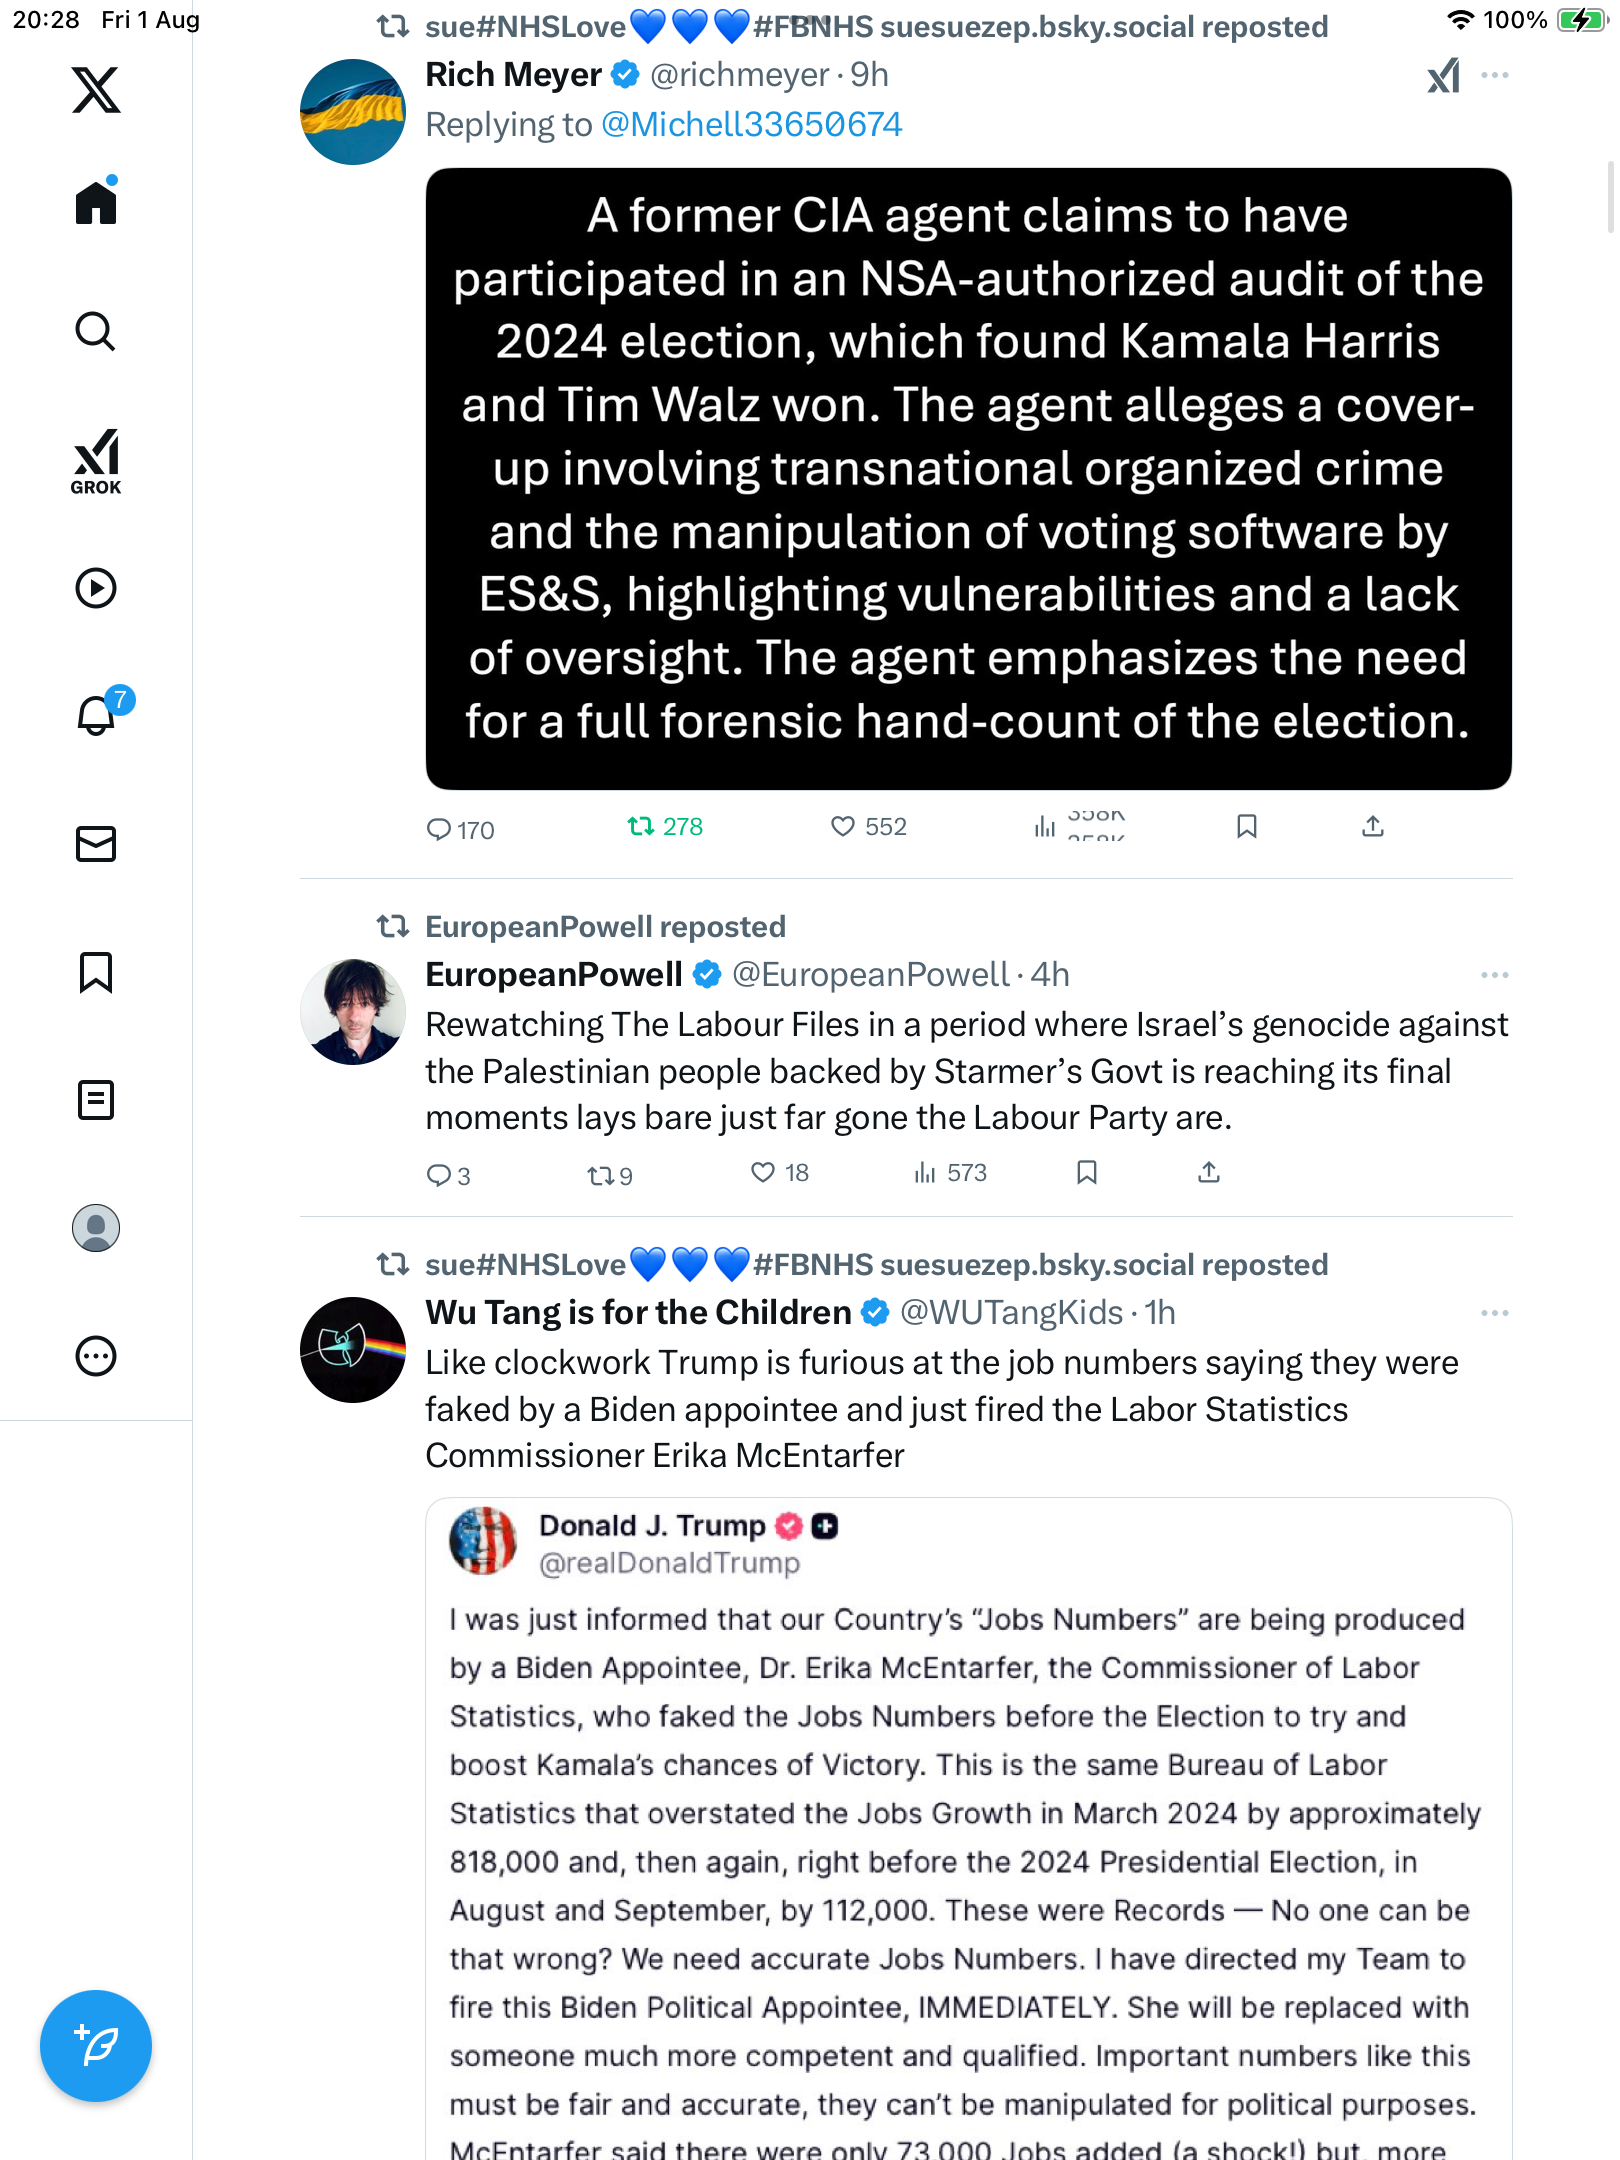Open Direct Messages envelope
Image resolution: width=1620 pixels, height=2160 pixels.
[x=96, y=844]
